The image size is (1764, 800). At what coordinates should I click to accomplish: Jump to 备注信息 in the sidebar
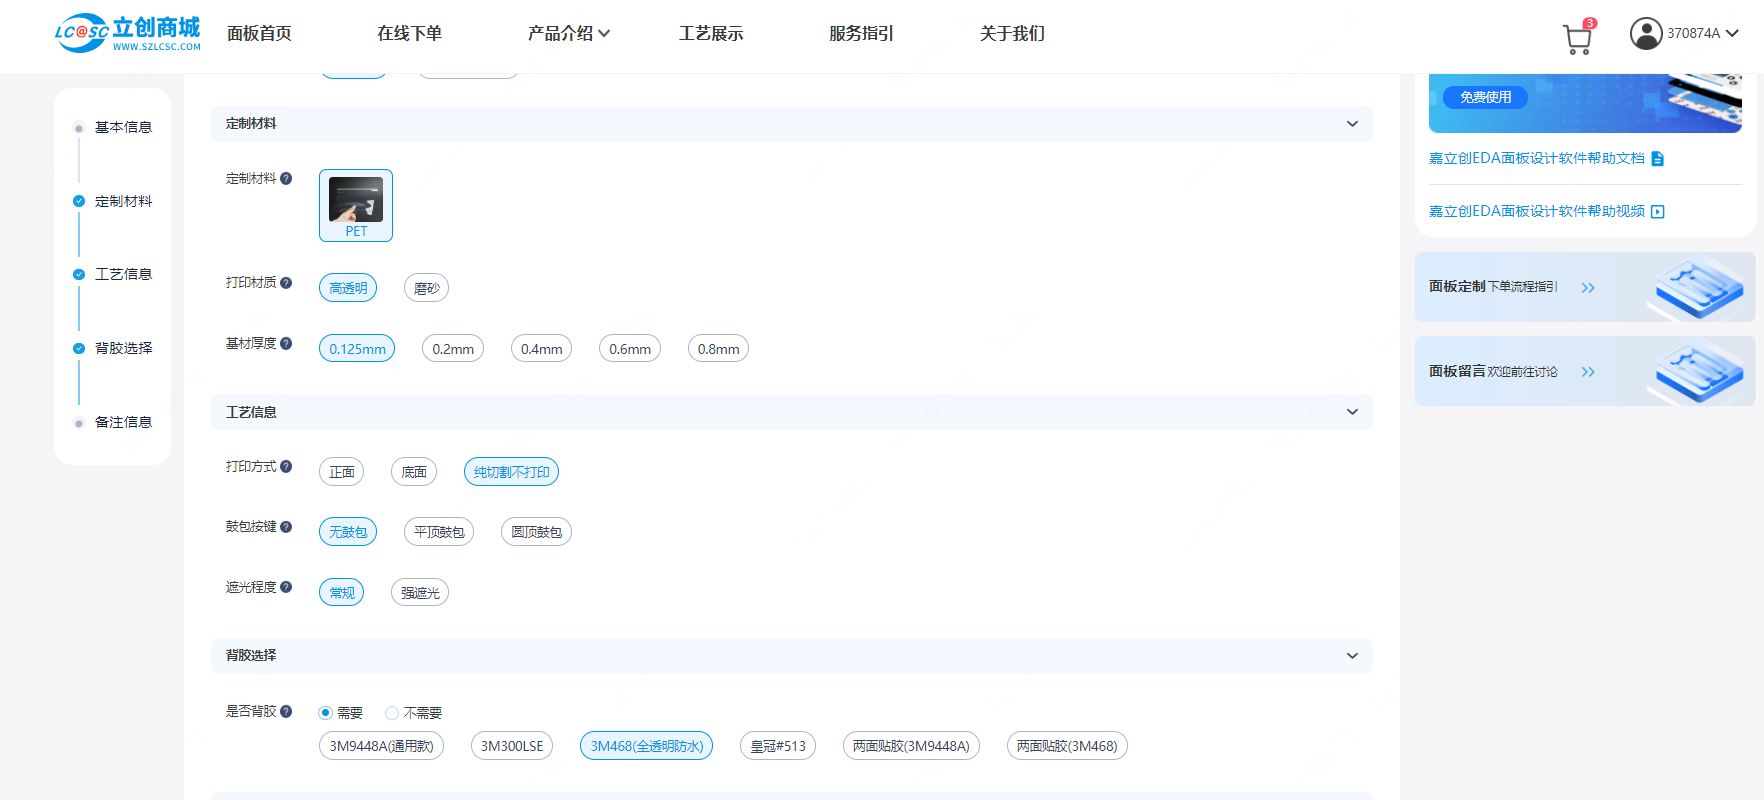coord(123,422)
